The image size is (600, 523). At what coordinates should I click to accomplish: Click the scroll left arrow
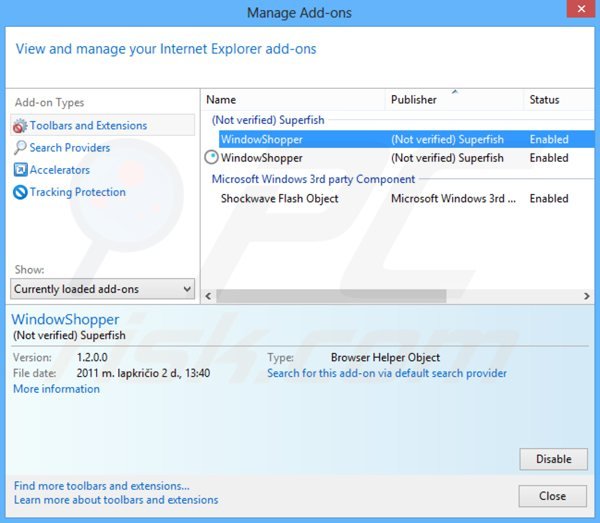click(x=208, y=296)
